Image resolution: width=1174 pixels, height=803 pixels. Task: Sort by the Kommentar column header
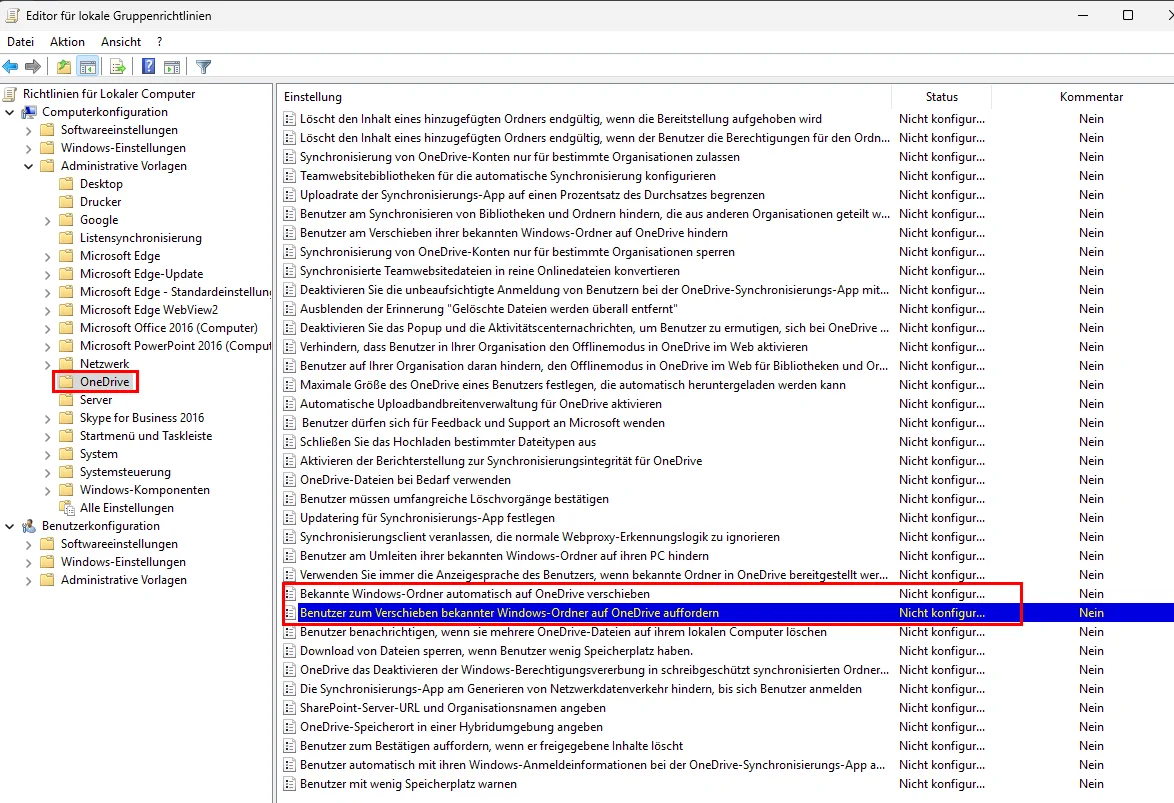point(1091,97)
